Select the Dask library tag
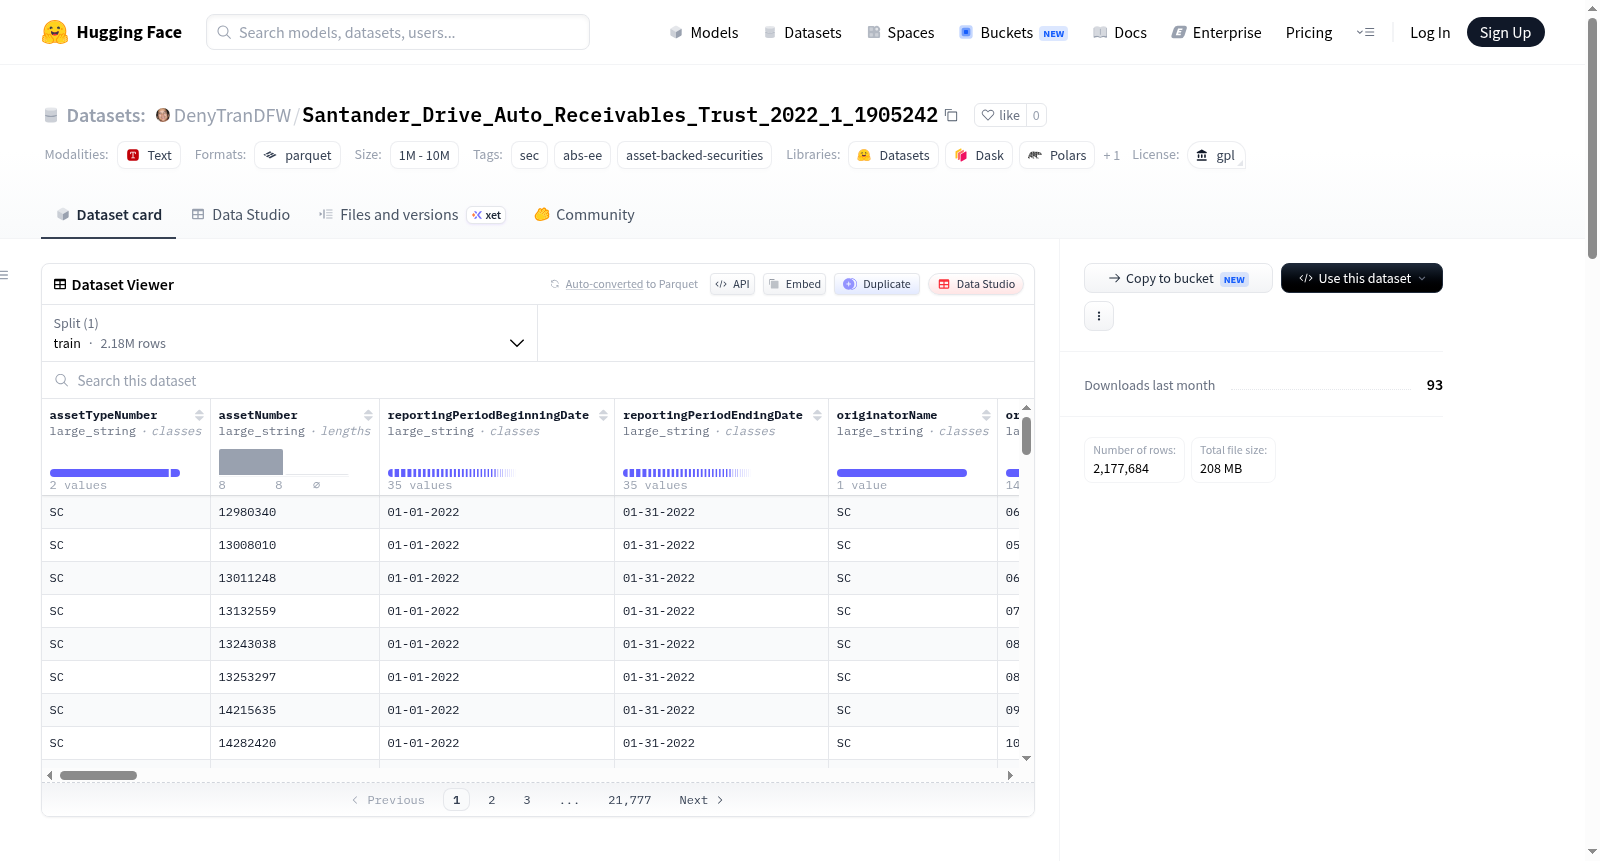Viewport: 1600px width, 861px height. tap(979, 155)
